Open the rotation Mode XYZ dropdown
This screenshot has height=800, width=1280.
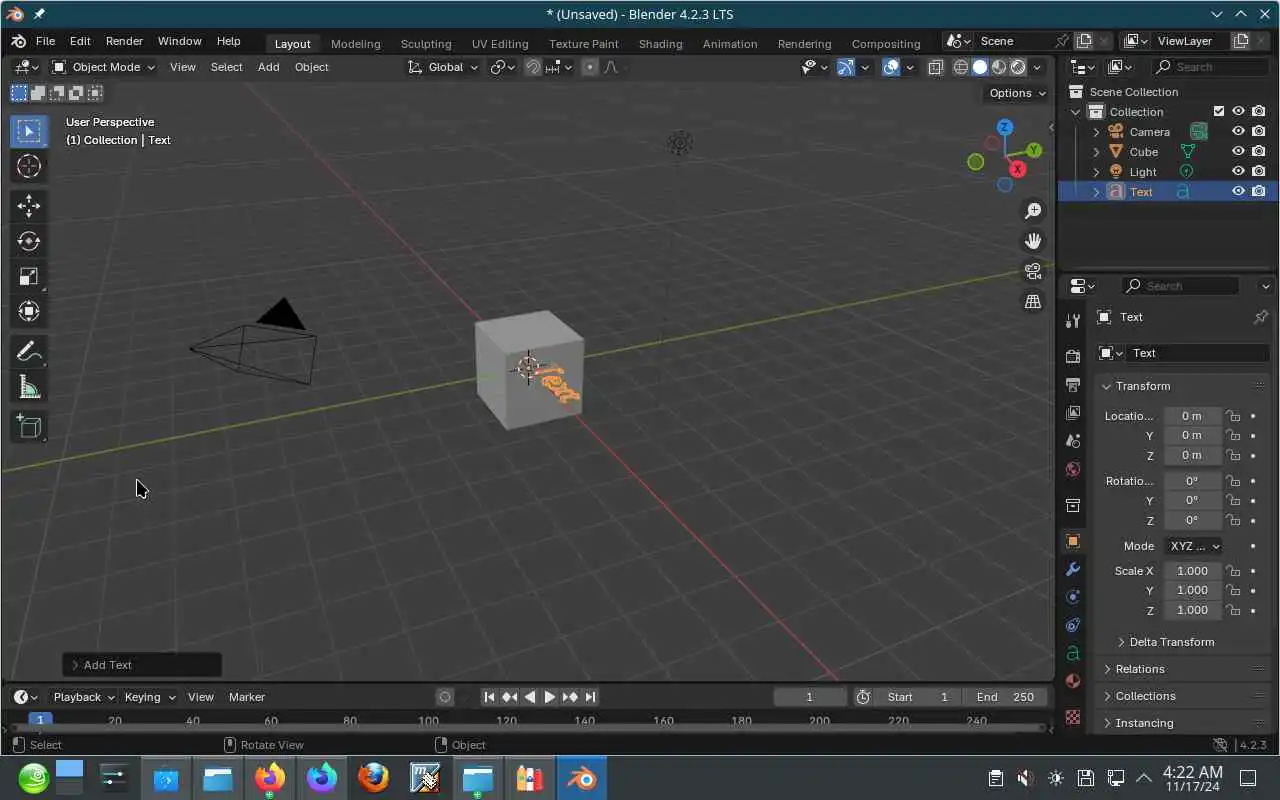[1194, 546]
